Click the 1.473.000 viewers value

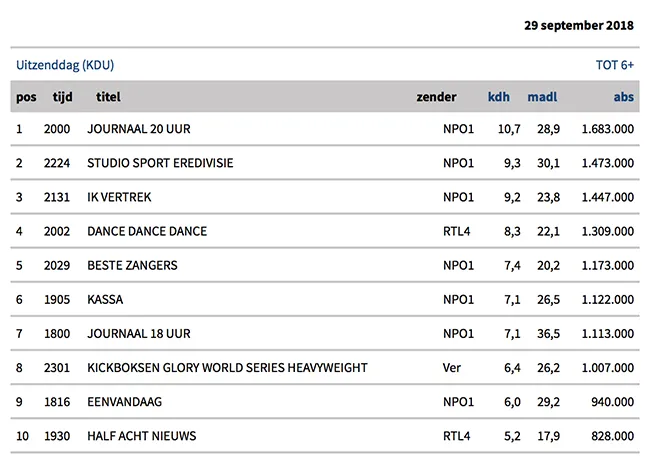point(608,163)
